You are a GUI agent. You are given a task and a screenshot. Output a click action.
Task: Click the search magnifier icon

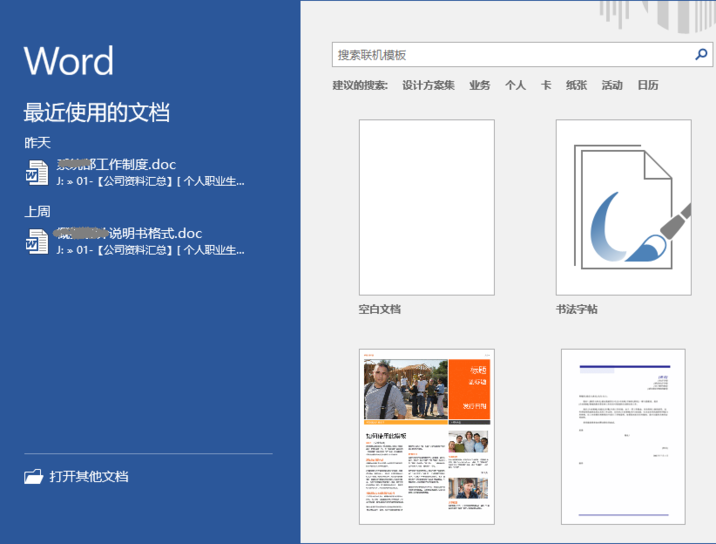tap(701, 55)
